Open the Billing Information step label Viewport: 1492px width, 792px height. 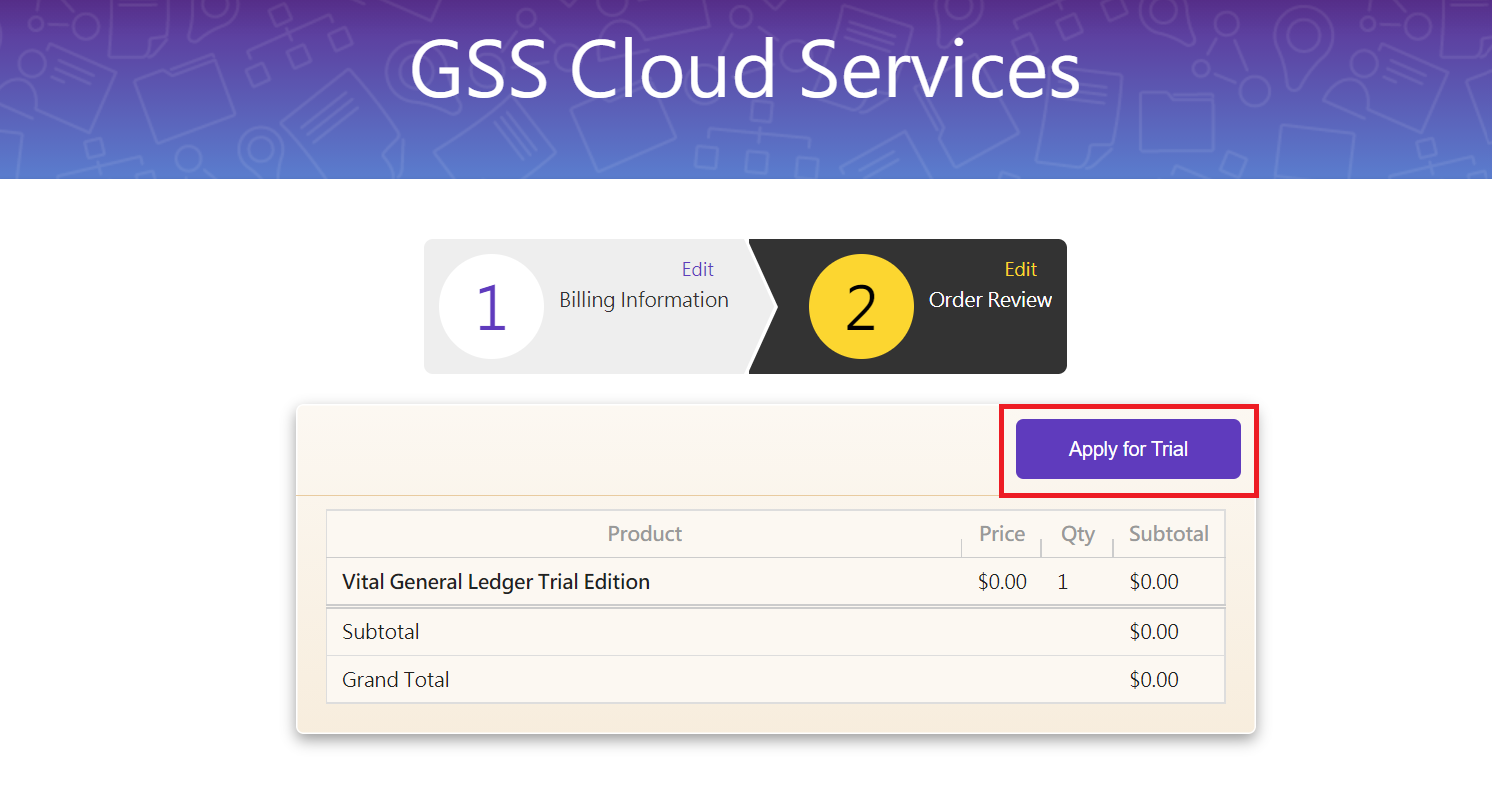643,300
